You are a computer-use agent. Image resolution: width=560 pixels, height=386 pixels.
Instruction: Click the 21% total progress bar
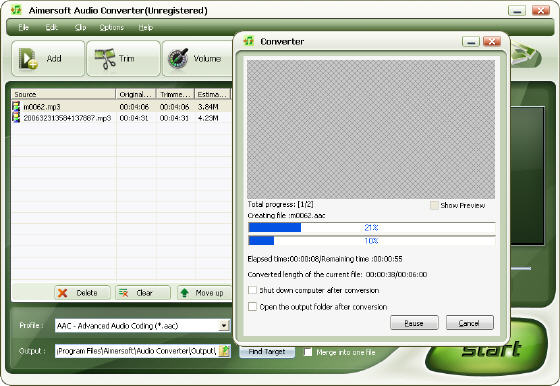371,227
